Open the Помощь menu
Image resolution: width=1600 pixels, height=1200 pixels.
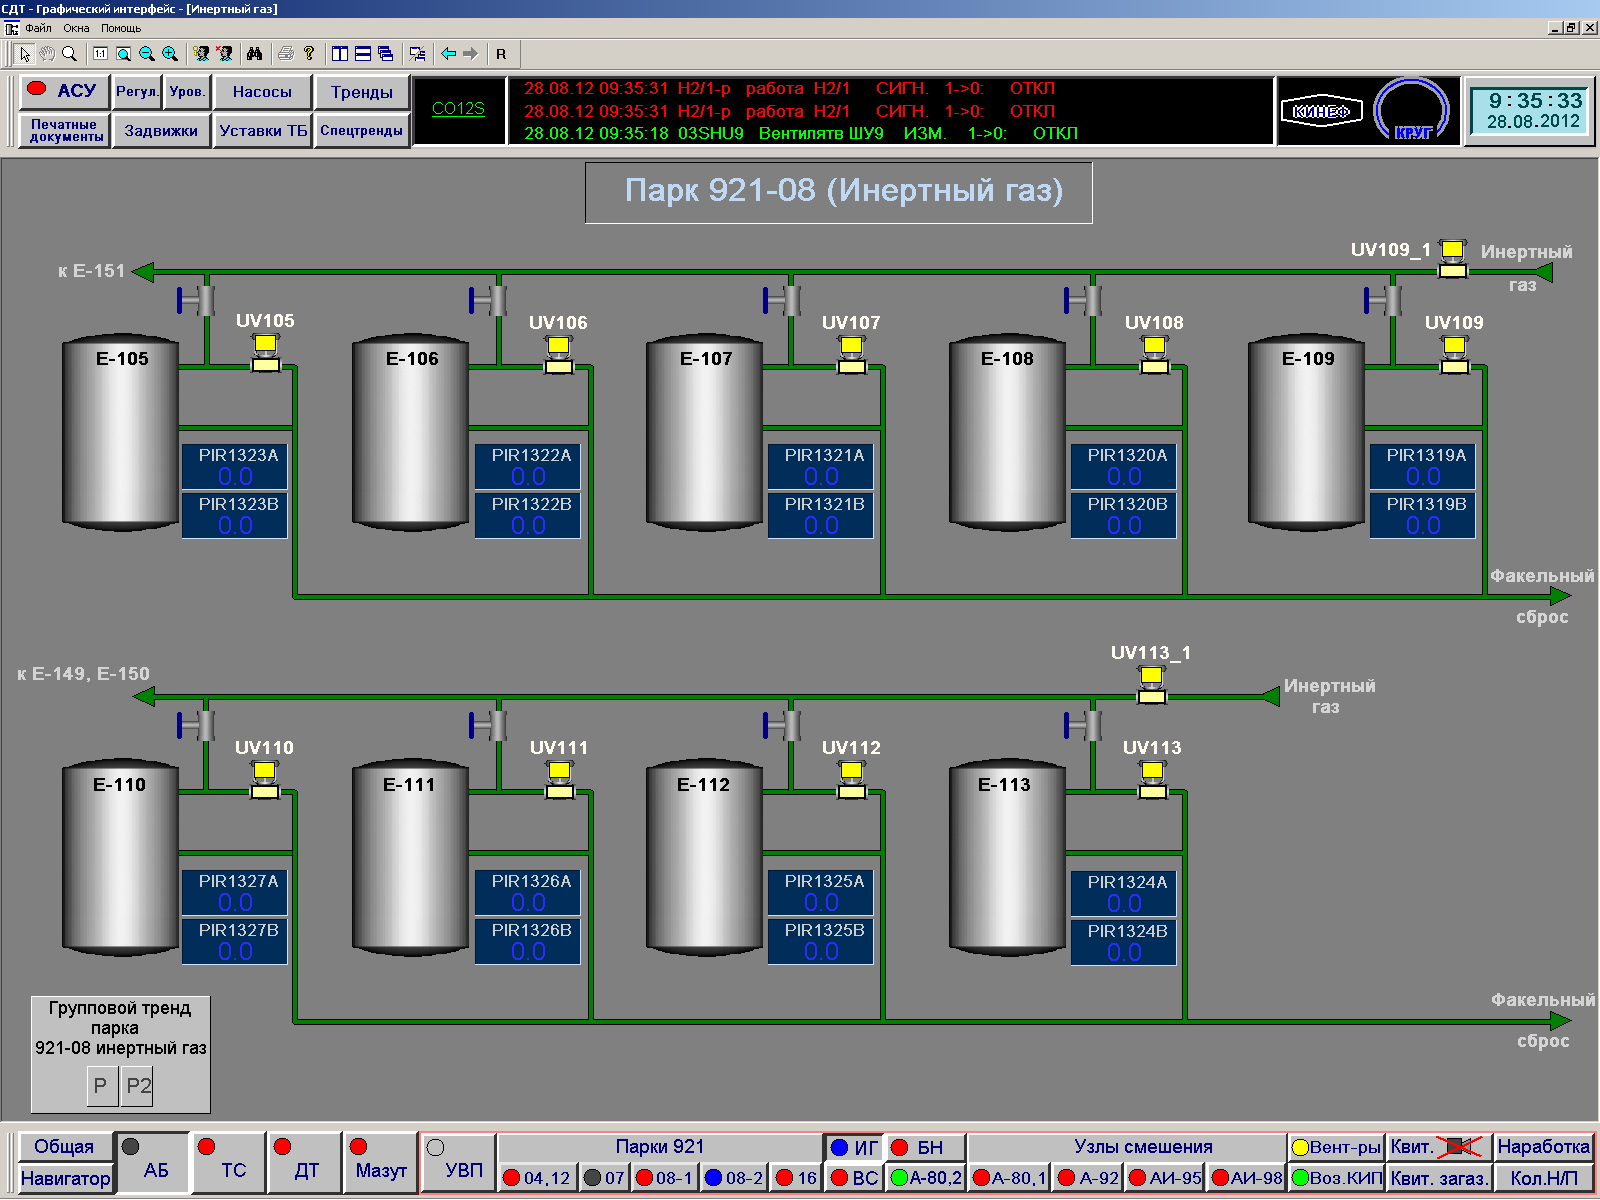point(121,28)
